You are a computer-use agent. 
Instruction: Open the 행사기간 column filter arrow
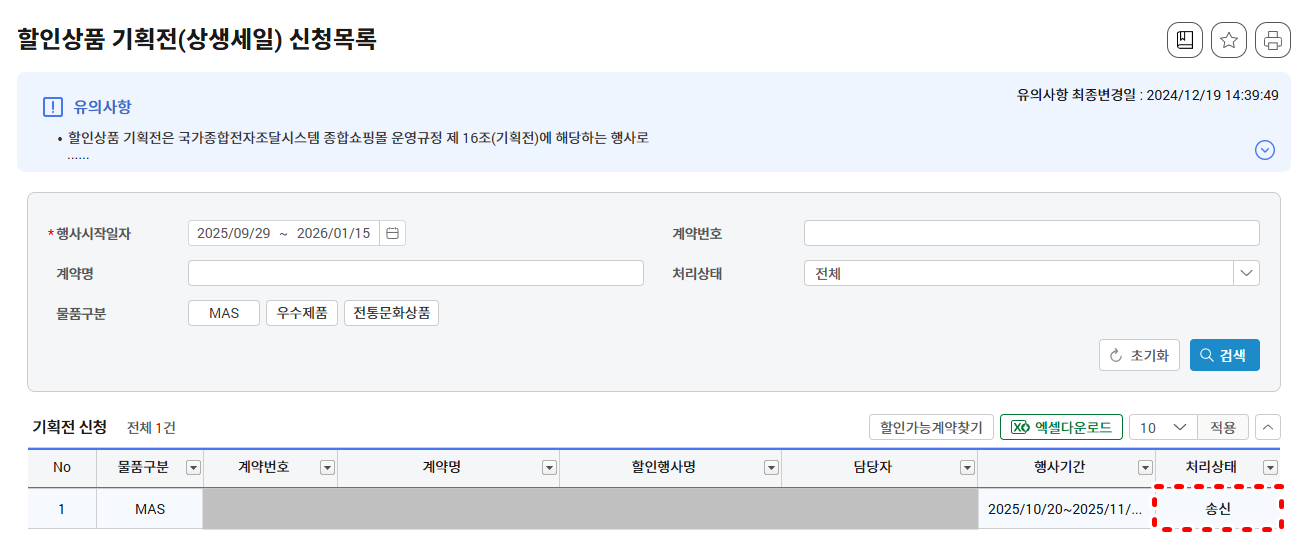point(1145,468)
